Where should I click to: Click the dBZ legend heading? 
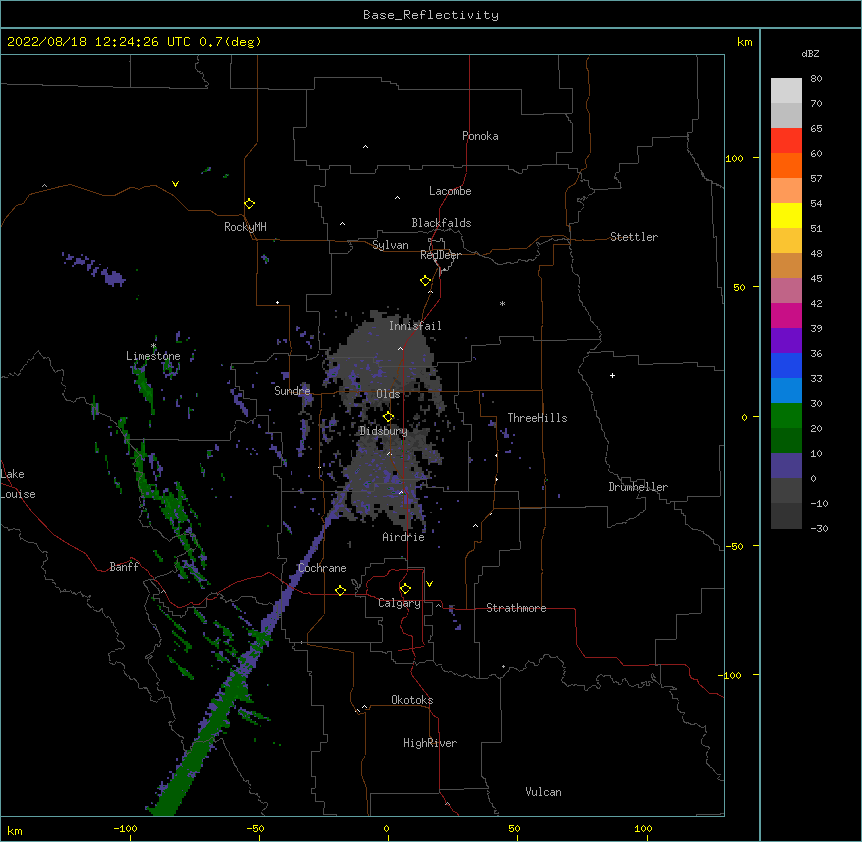pos(810,53)
